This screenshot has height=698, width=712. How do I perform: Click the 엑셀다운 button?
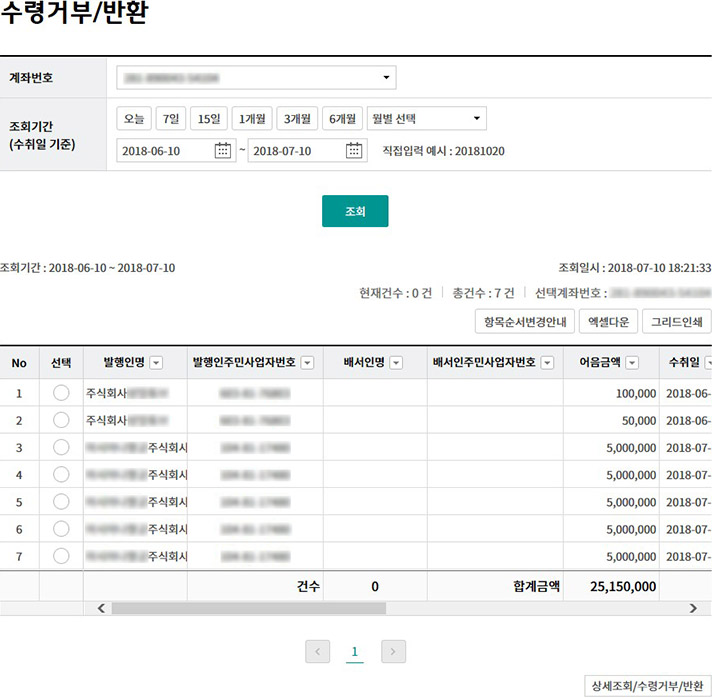click(608, 322)
